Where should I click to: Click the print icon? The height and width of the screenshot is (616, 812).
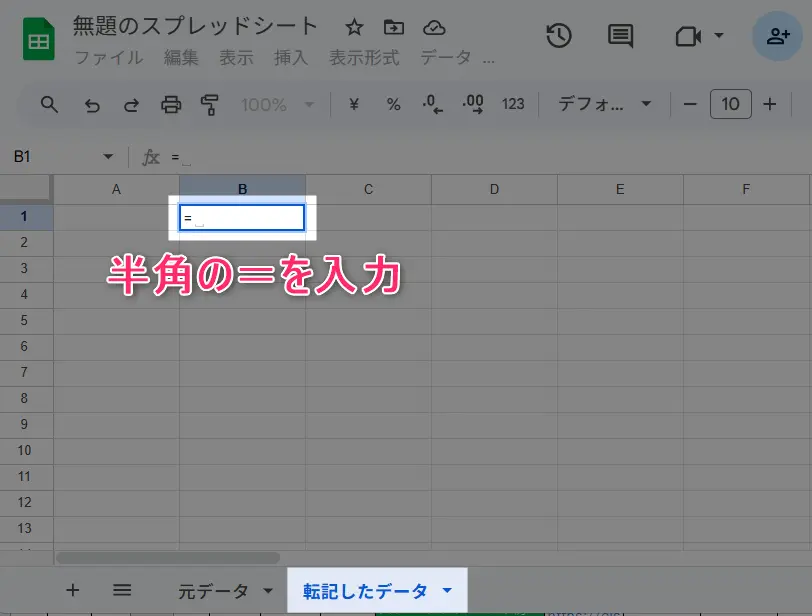click(171, 104)
